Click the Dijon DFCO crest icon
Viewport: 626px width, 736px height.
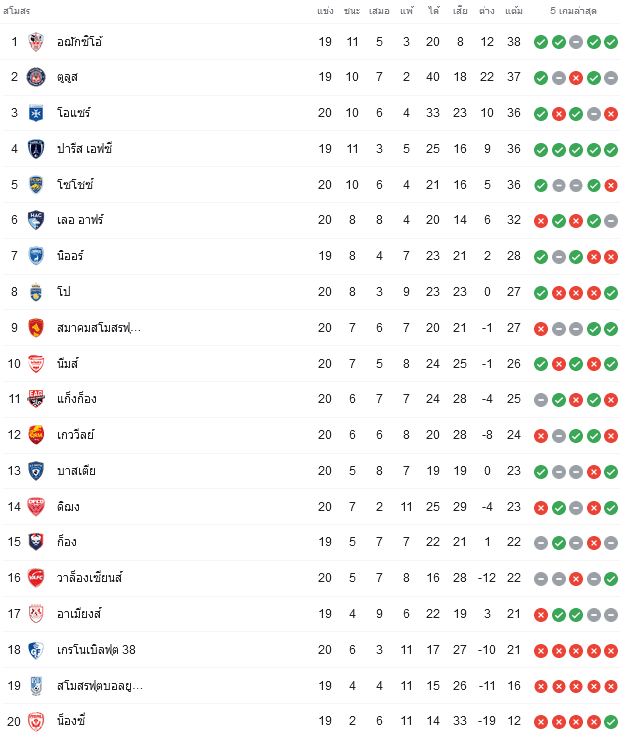click(36, 507)
